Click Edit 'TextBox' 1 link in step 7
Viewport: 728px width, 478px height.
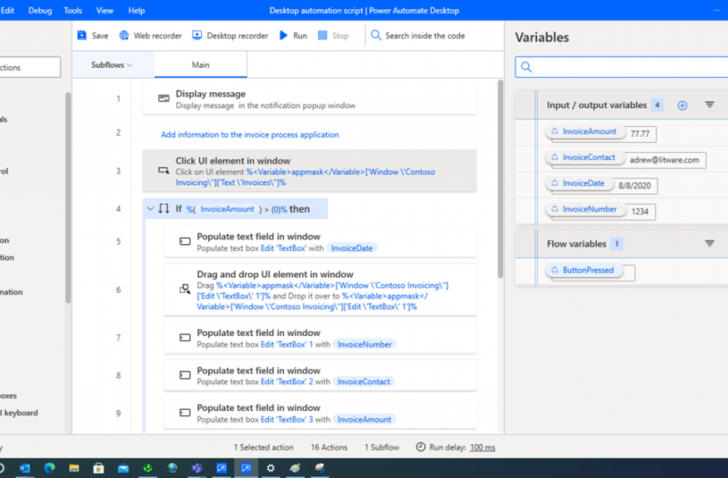click(x=287, y=344)
